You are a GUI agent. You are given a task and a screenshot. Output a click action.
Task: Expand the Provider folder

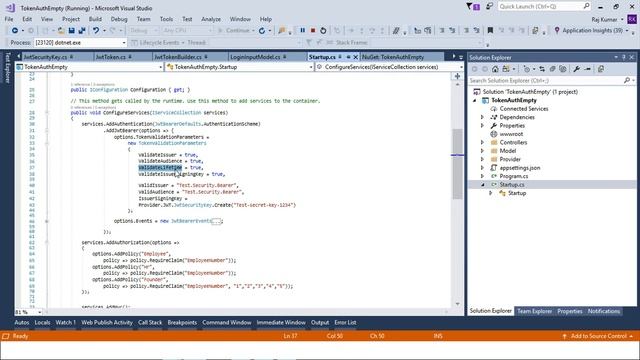click(482, 160)
